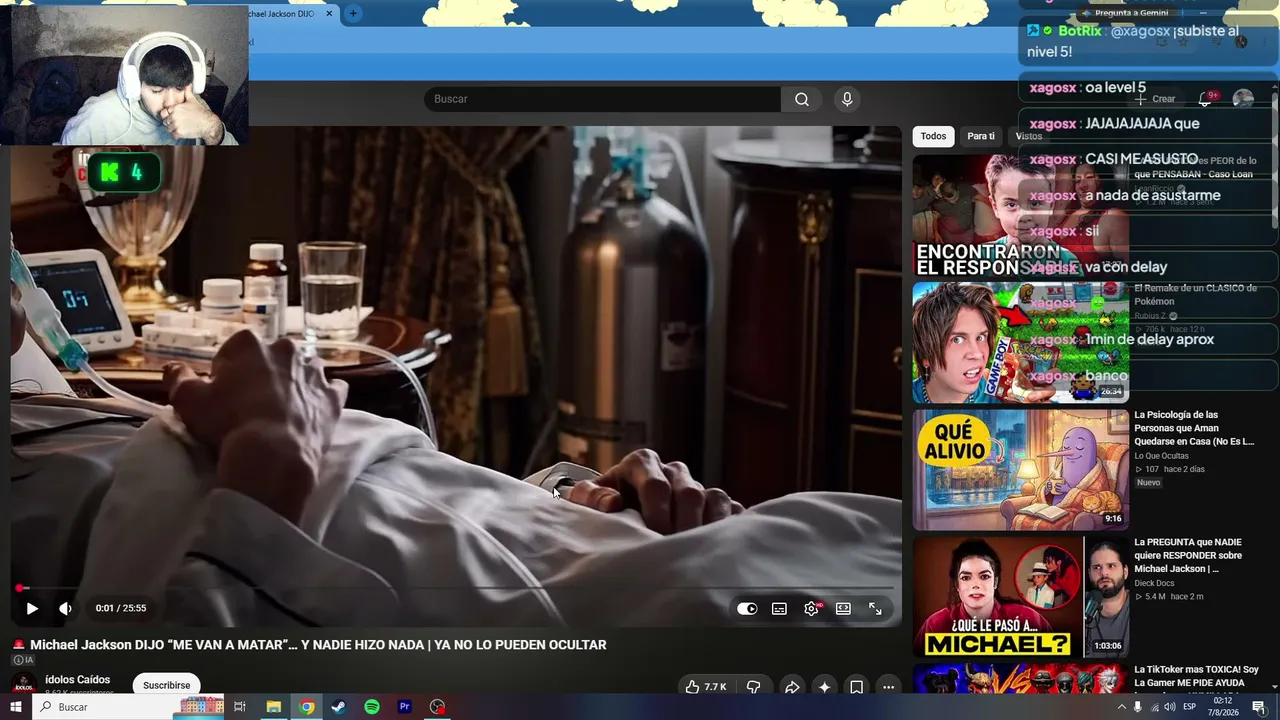Image resolution: width=1280 pixels, height=720 pixels.
Task: Open the Dieck Docs channel link
Action: (1158, 583)
